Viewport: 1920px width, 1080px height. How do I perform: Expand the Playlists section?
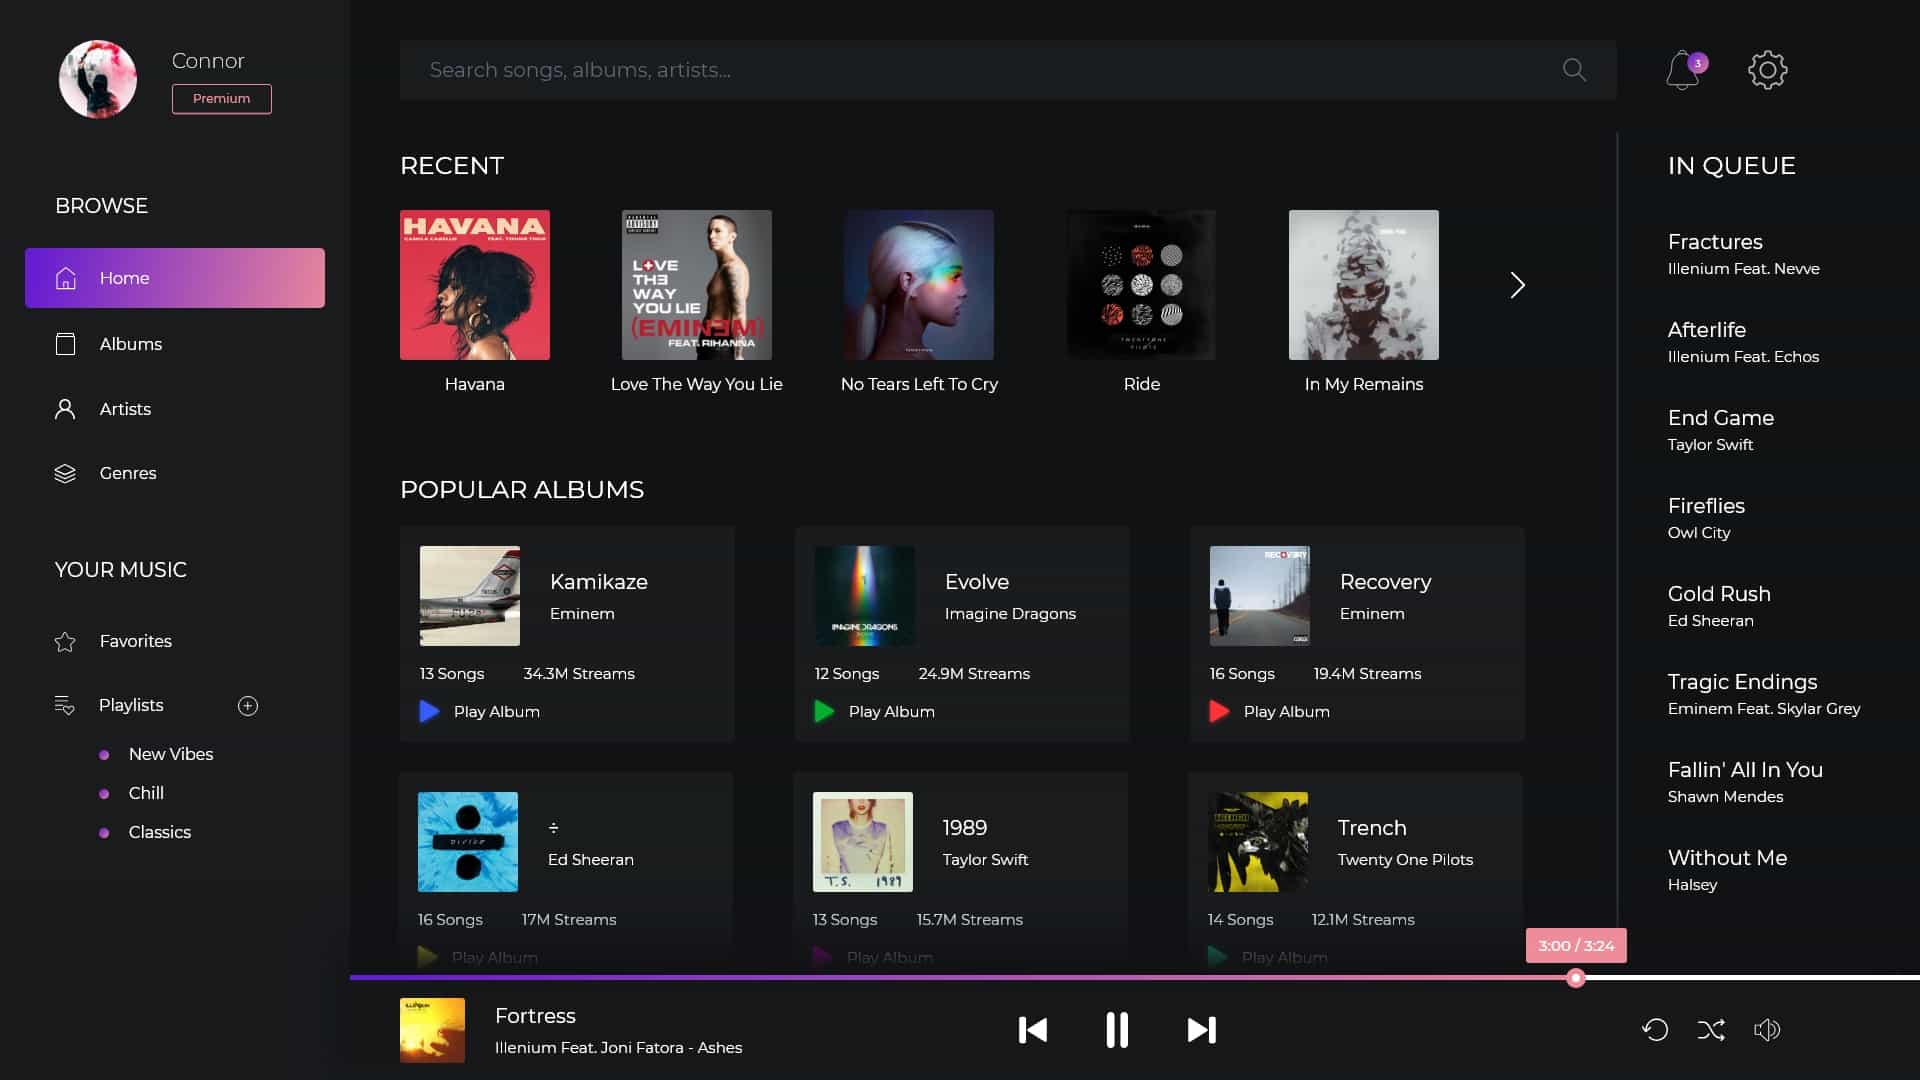pyautogui.click(x=130, y=705)
